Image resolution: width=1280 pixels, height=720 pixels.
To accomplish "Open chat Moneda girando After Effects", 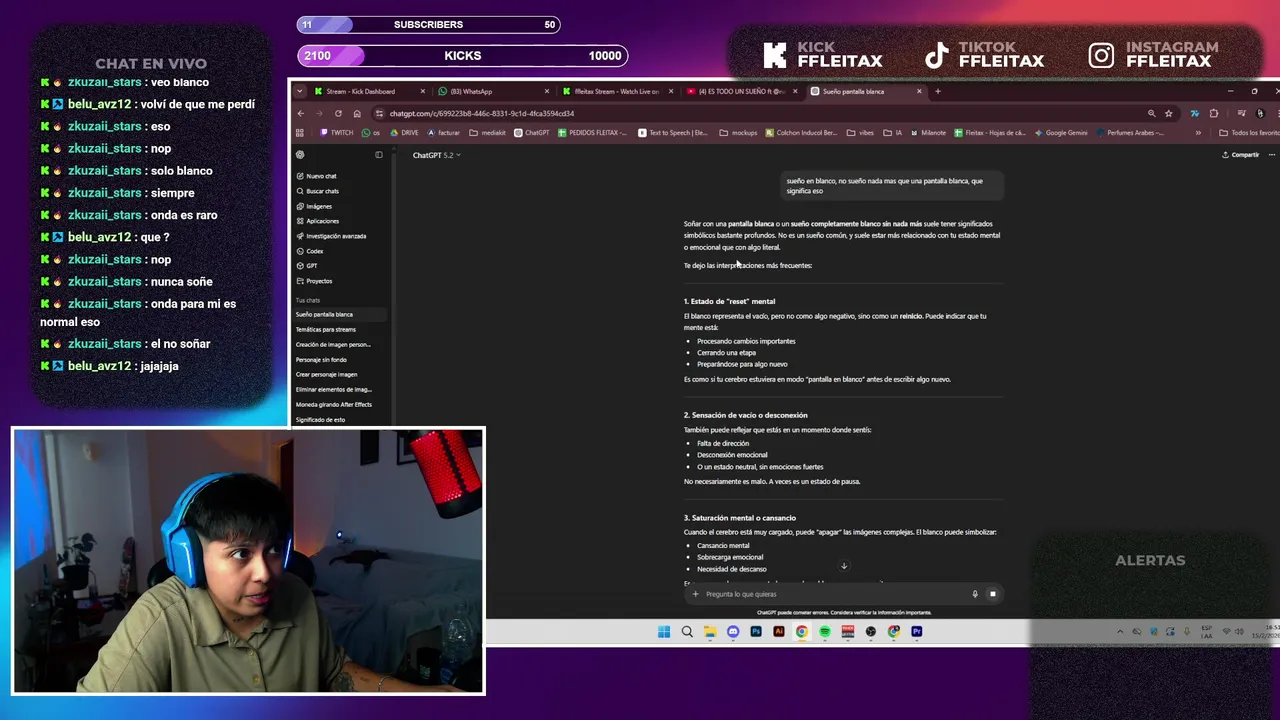I will (333, 404).
